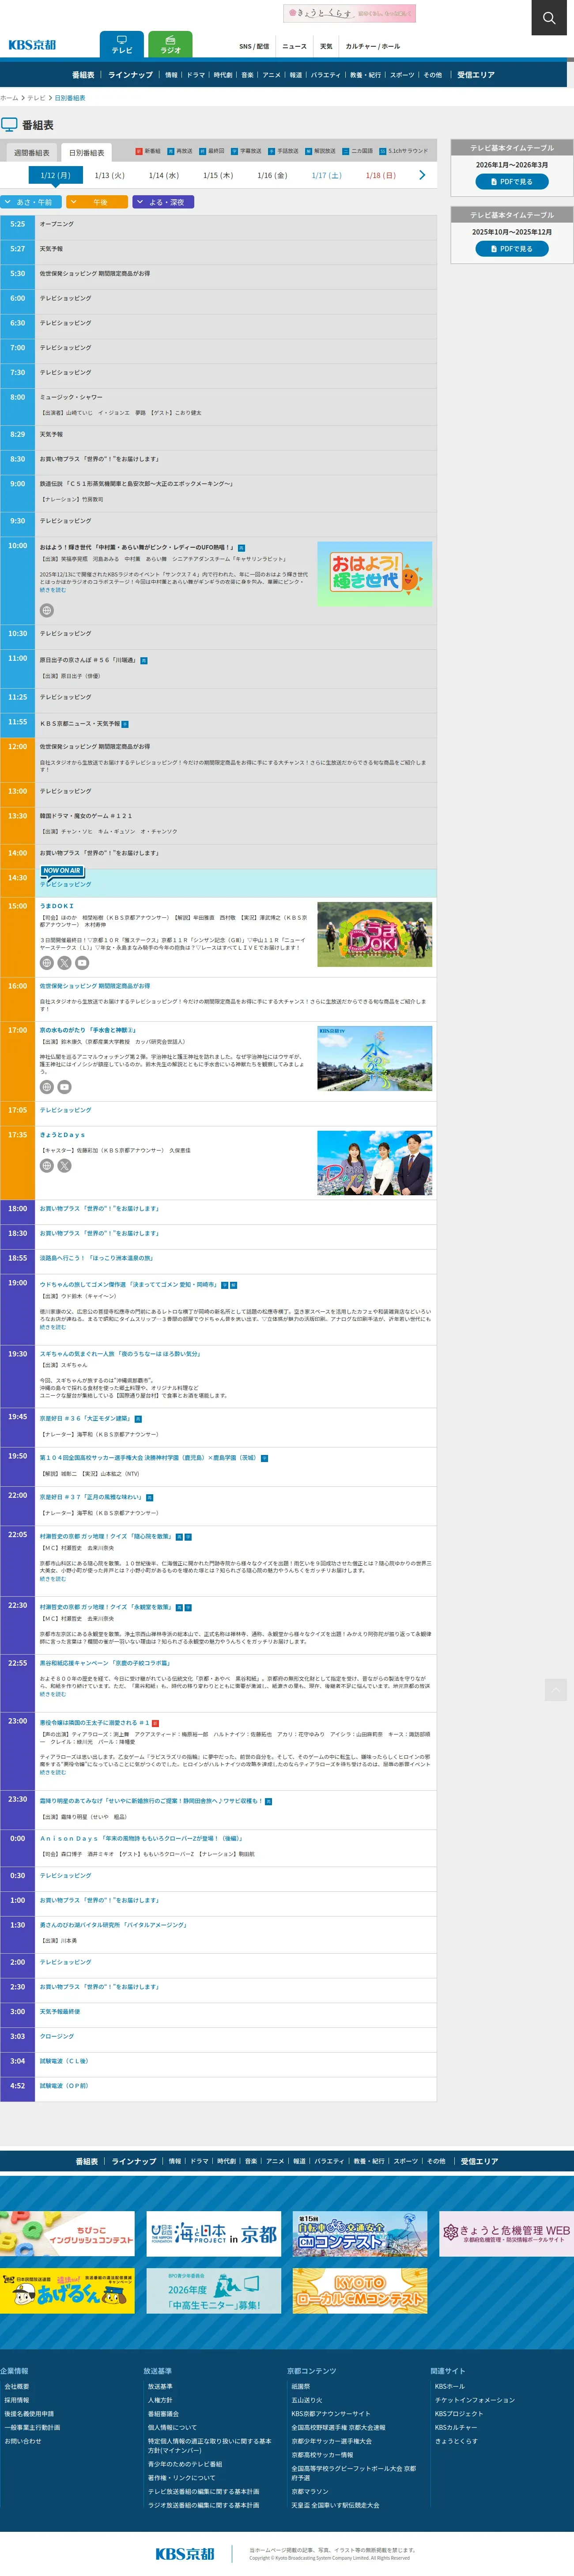This screenshot has width=574, height=2576.
Task: Click the YouTube icon for 京の水ものがたり
Action: pyautogui.click(x=64, y=1087)
